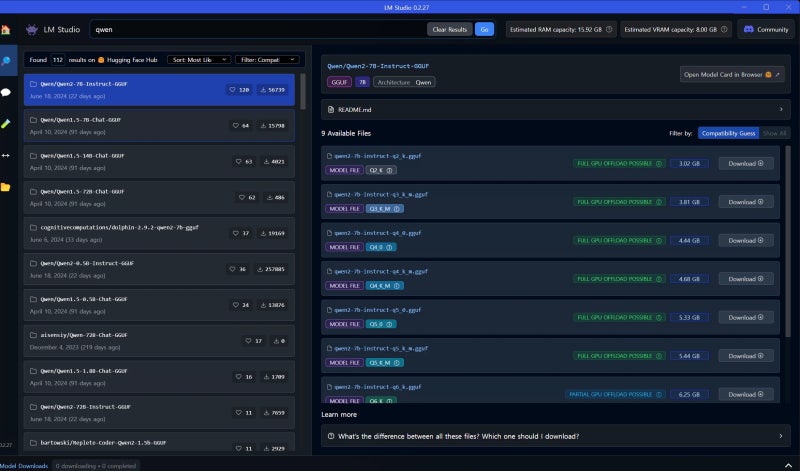
Task: Download qwen2-7b-instruct-q3_k_m.gguf file
Action: point(746,202)
